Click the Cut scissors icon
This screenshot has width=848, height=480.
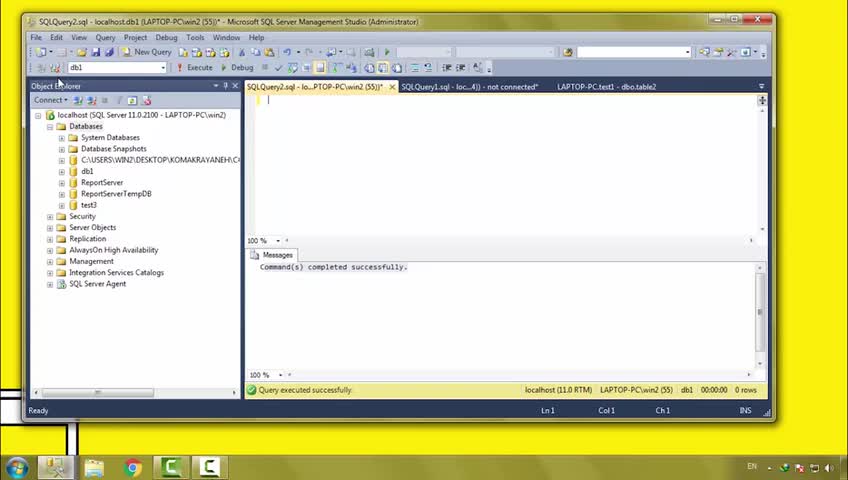click(242, 52)
